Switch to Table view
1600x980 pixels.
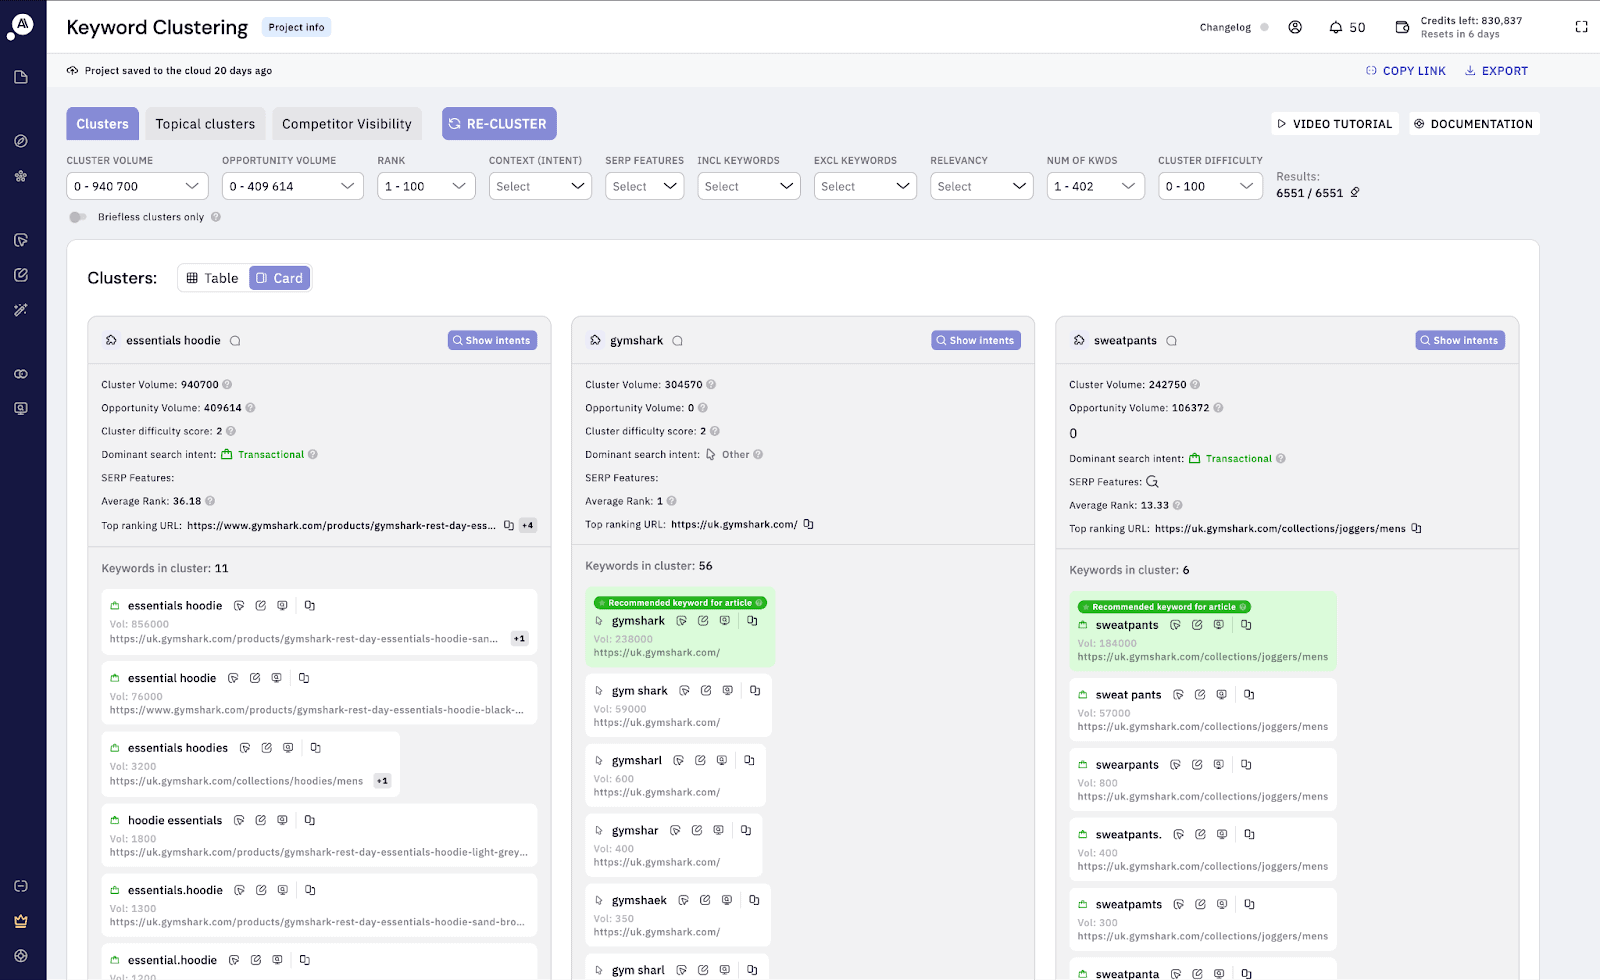(x=212, y=278)
